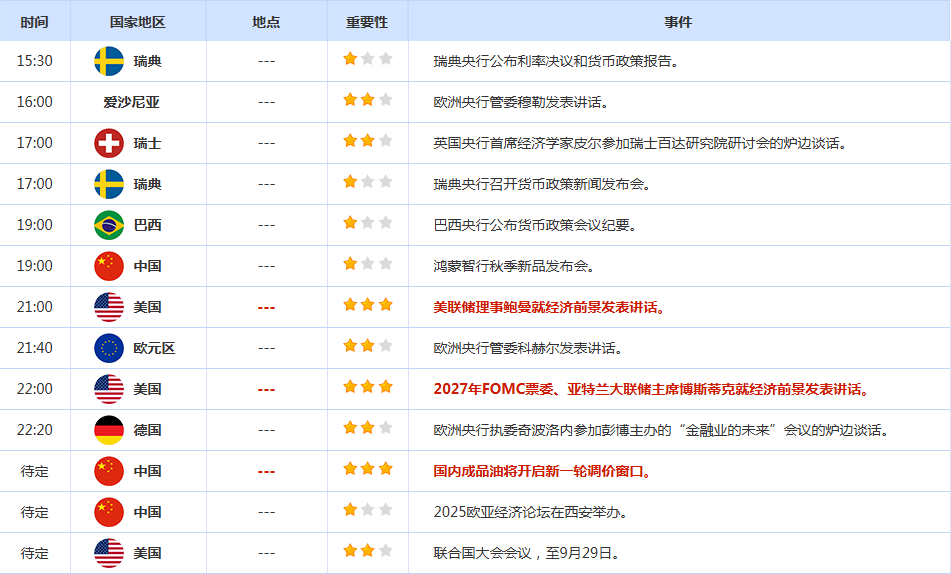Click US flag in the 21:00 row
The image size is (951, 574).
coord(109,307)
